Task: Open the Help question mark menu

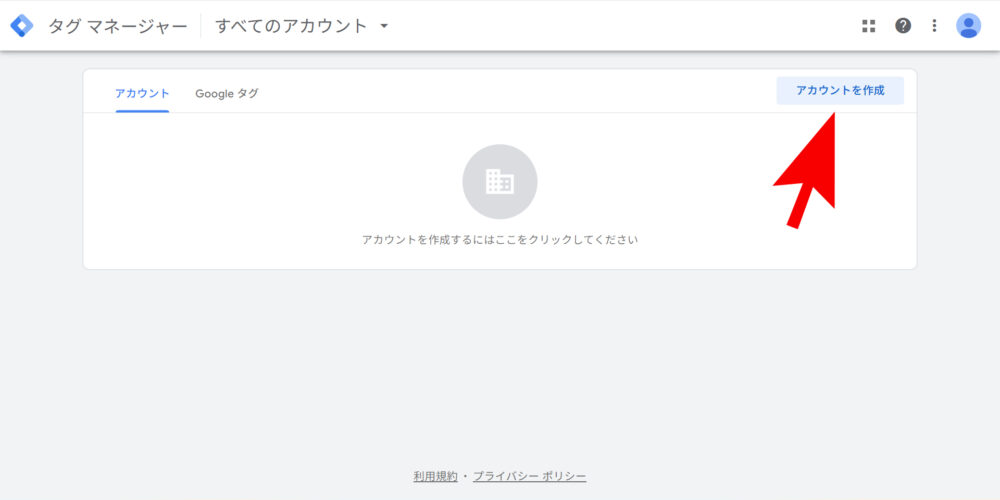Action: (903, 26)
